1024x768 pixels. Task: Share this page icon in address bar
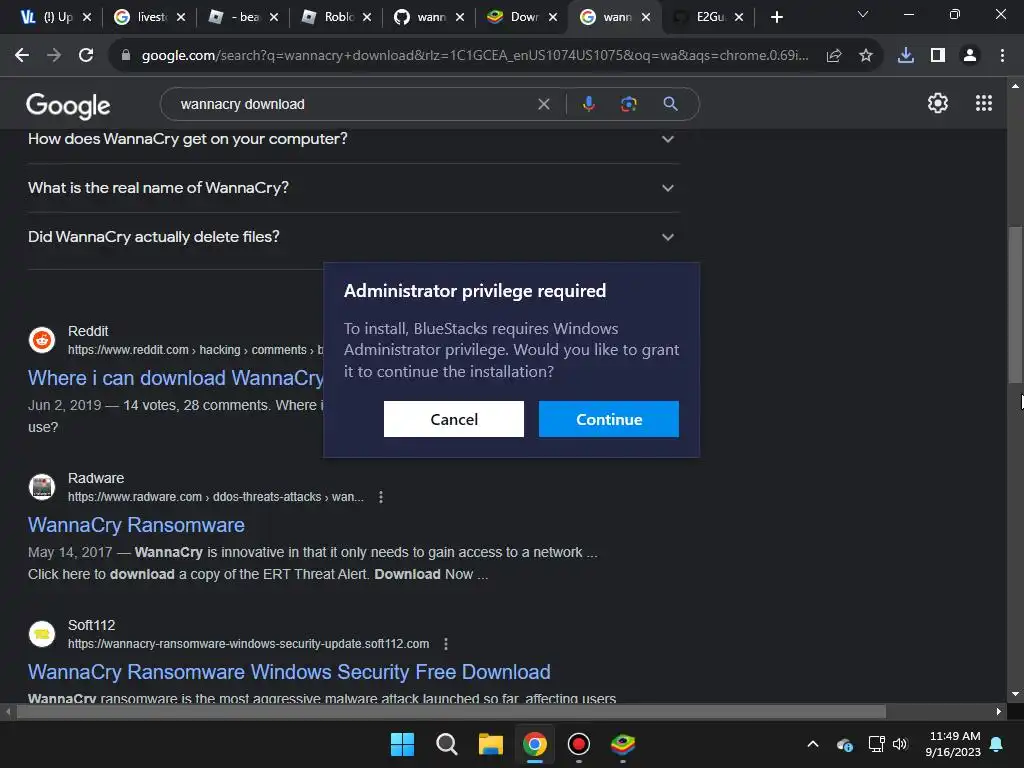pos(834,56)
